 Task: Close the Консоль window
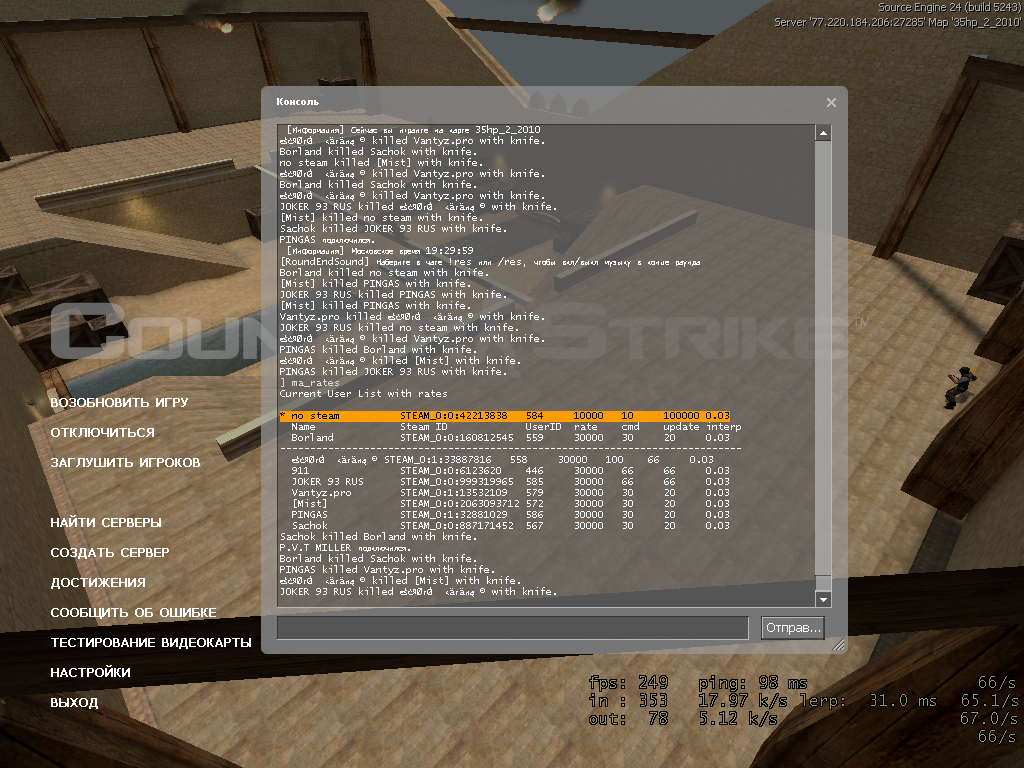click(831, 103)
